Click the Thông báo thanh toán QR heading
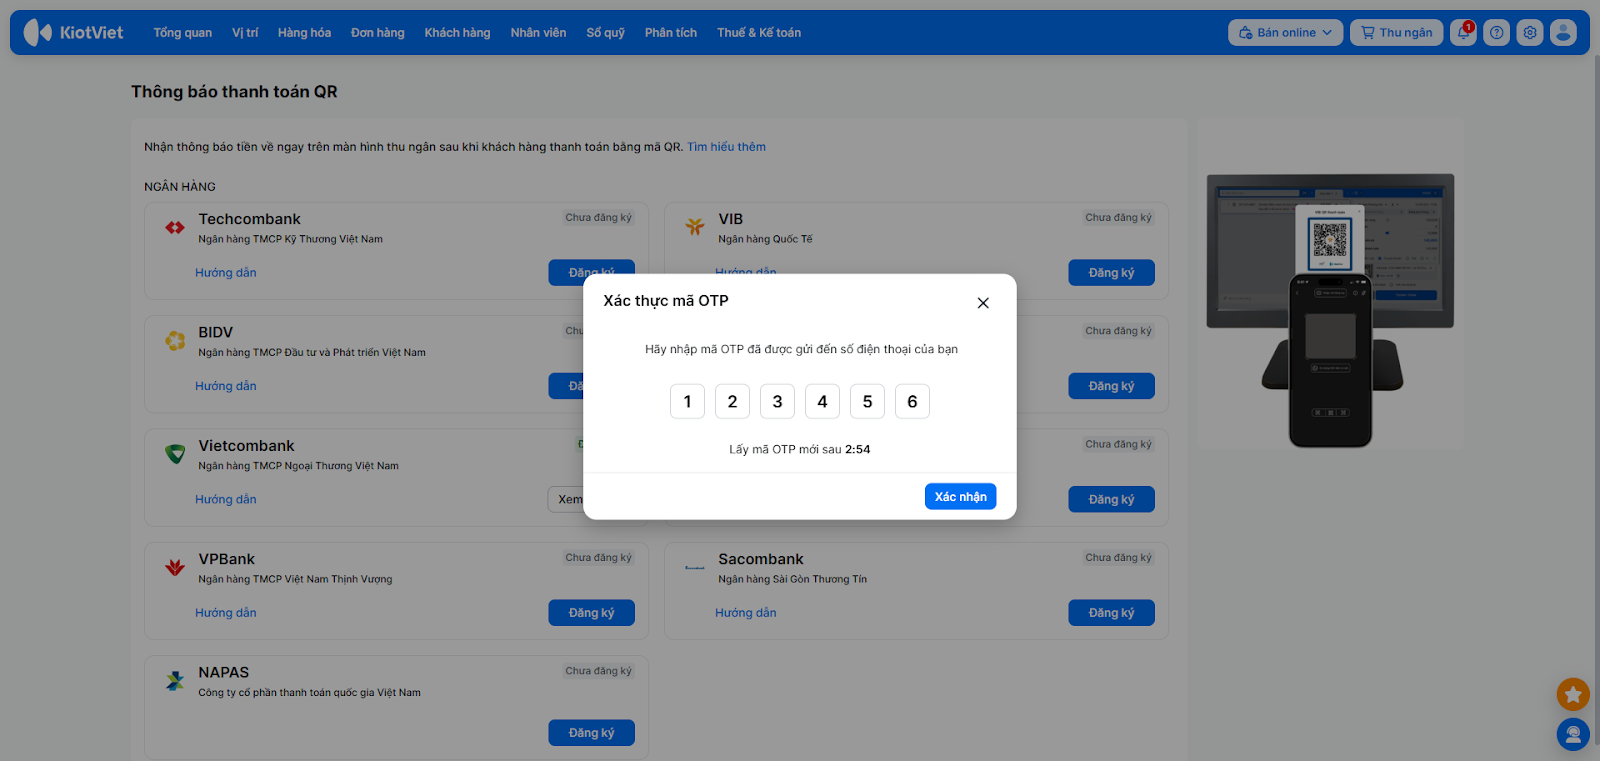Image resolution: width=1600 pixels, height=761 pixels. pos(234,92)
